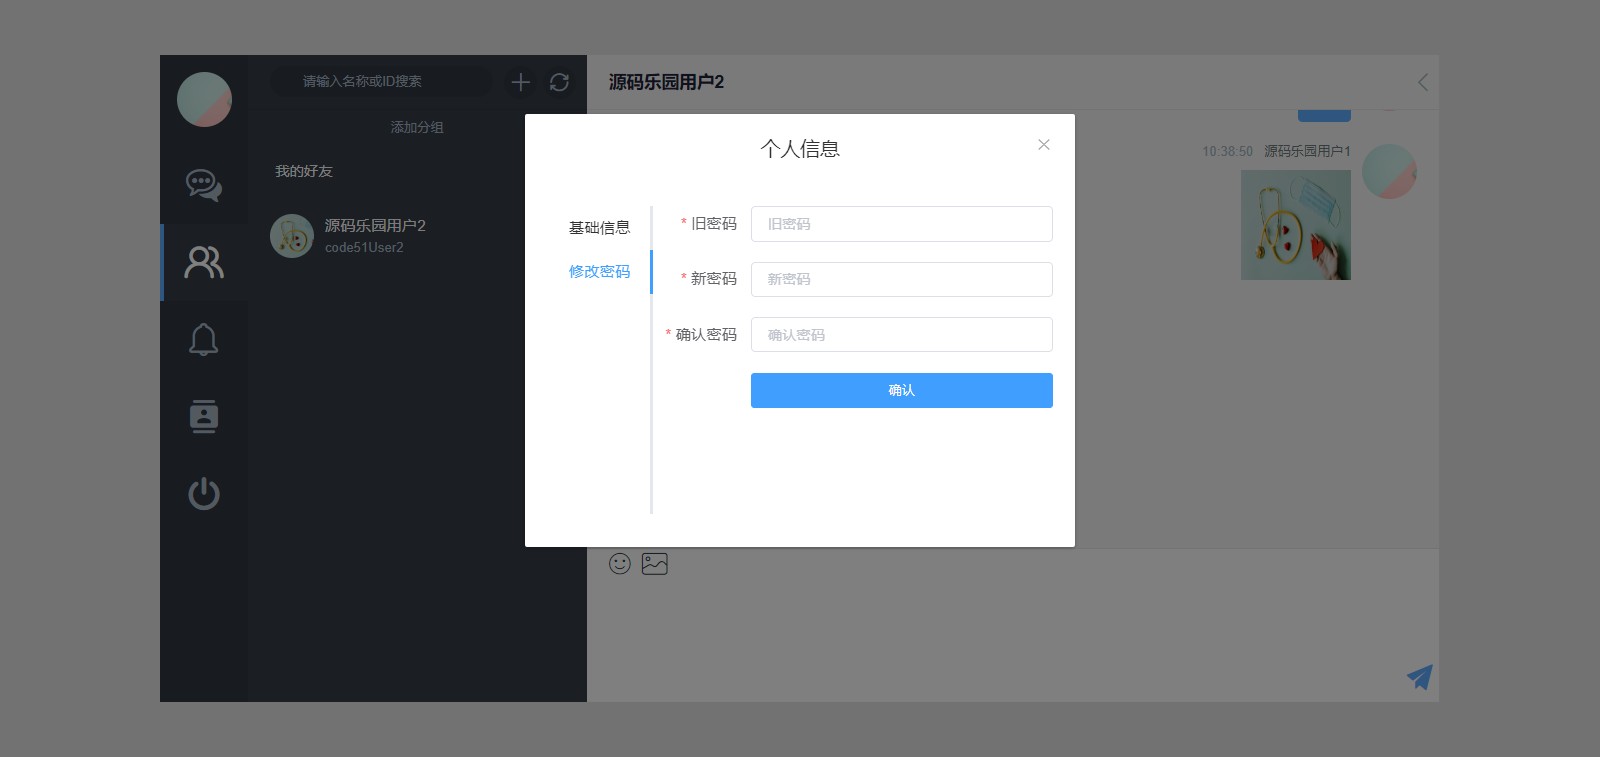Click the blue 确认 button

[901, 390]
